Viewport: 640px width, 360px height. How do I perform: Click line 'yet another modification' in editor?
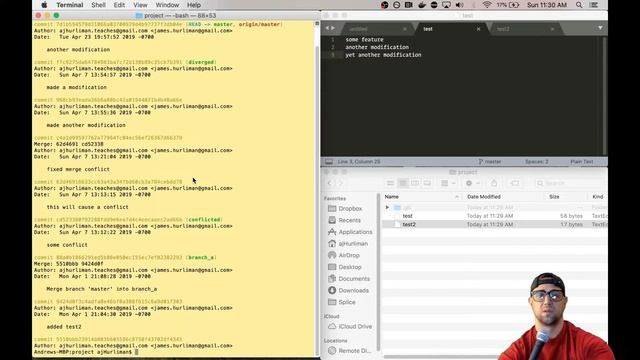383,55
